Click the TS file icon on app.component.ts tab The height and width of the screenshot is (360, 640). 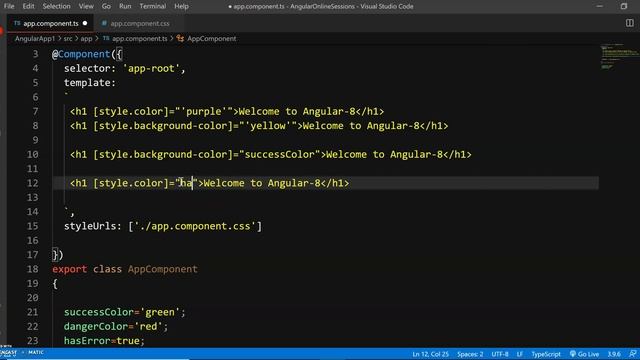click(17, 23)
